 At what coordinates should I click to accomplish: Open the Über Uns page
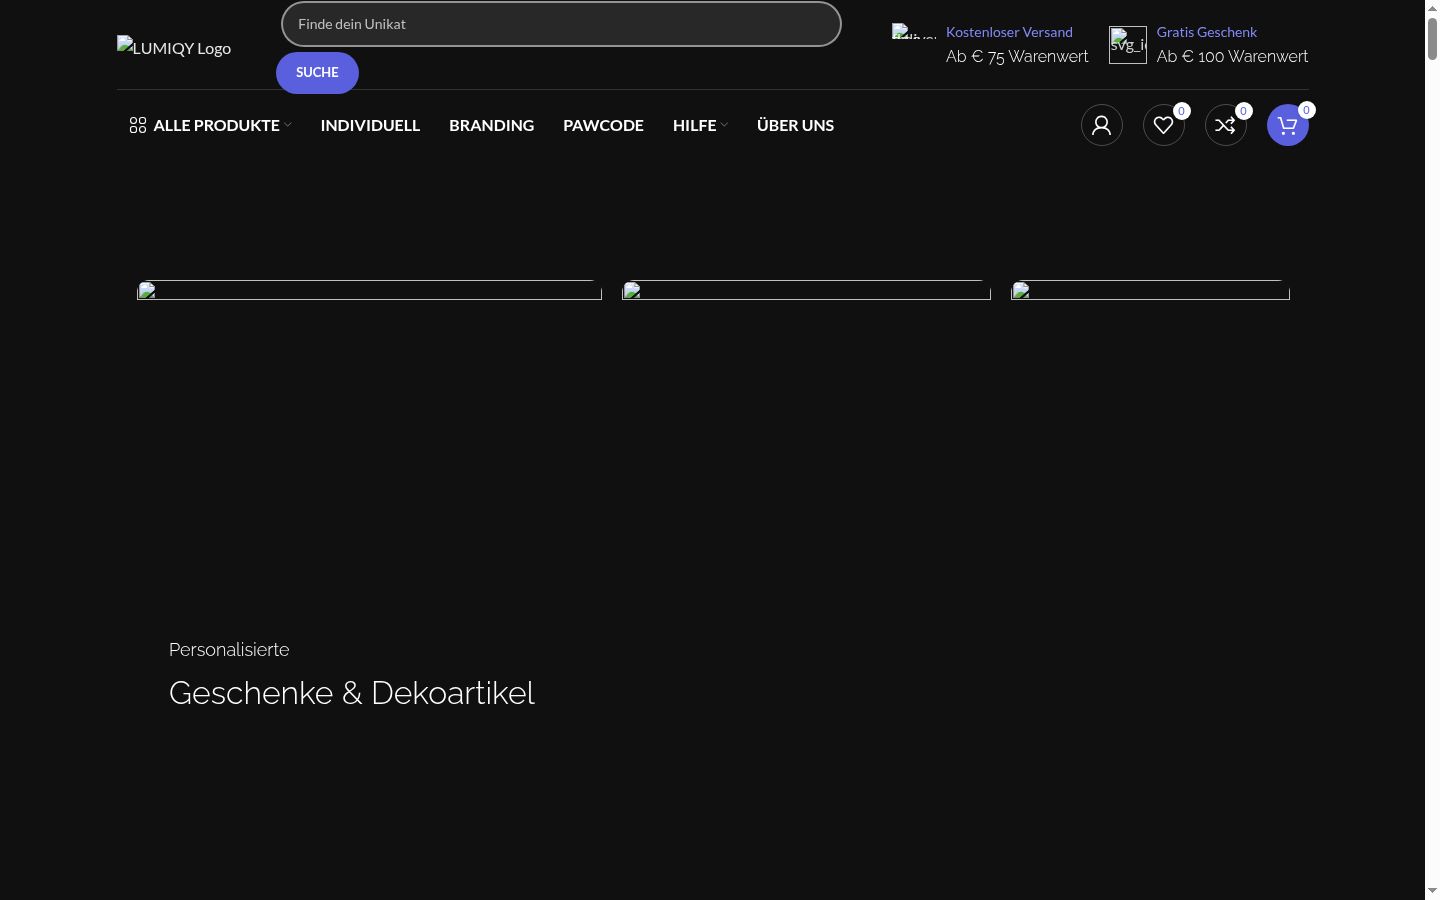pos(795,125)
